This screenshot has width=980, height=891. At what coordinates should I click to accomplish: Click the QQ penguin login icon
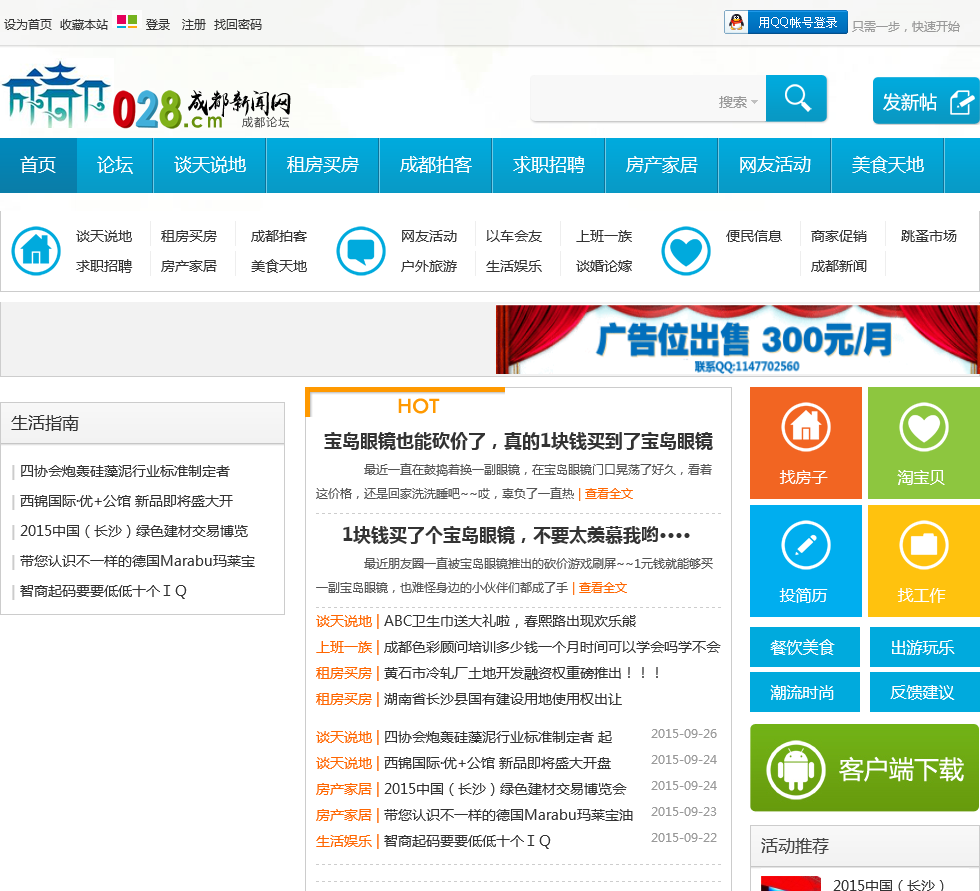tap(737, 22)
